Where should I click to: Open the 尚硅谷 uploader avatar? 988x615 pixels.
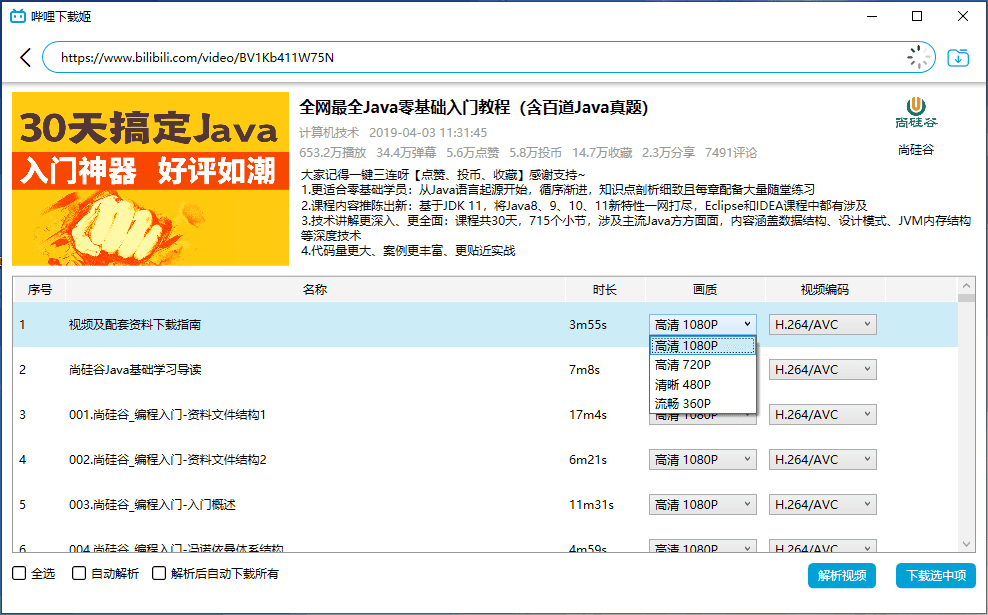coord(916,112)
